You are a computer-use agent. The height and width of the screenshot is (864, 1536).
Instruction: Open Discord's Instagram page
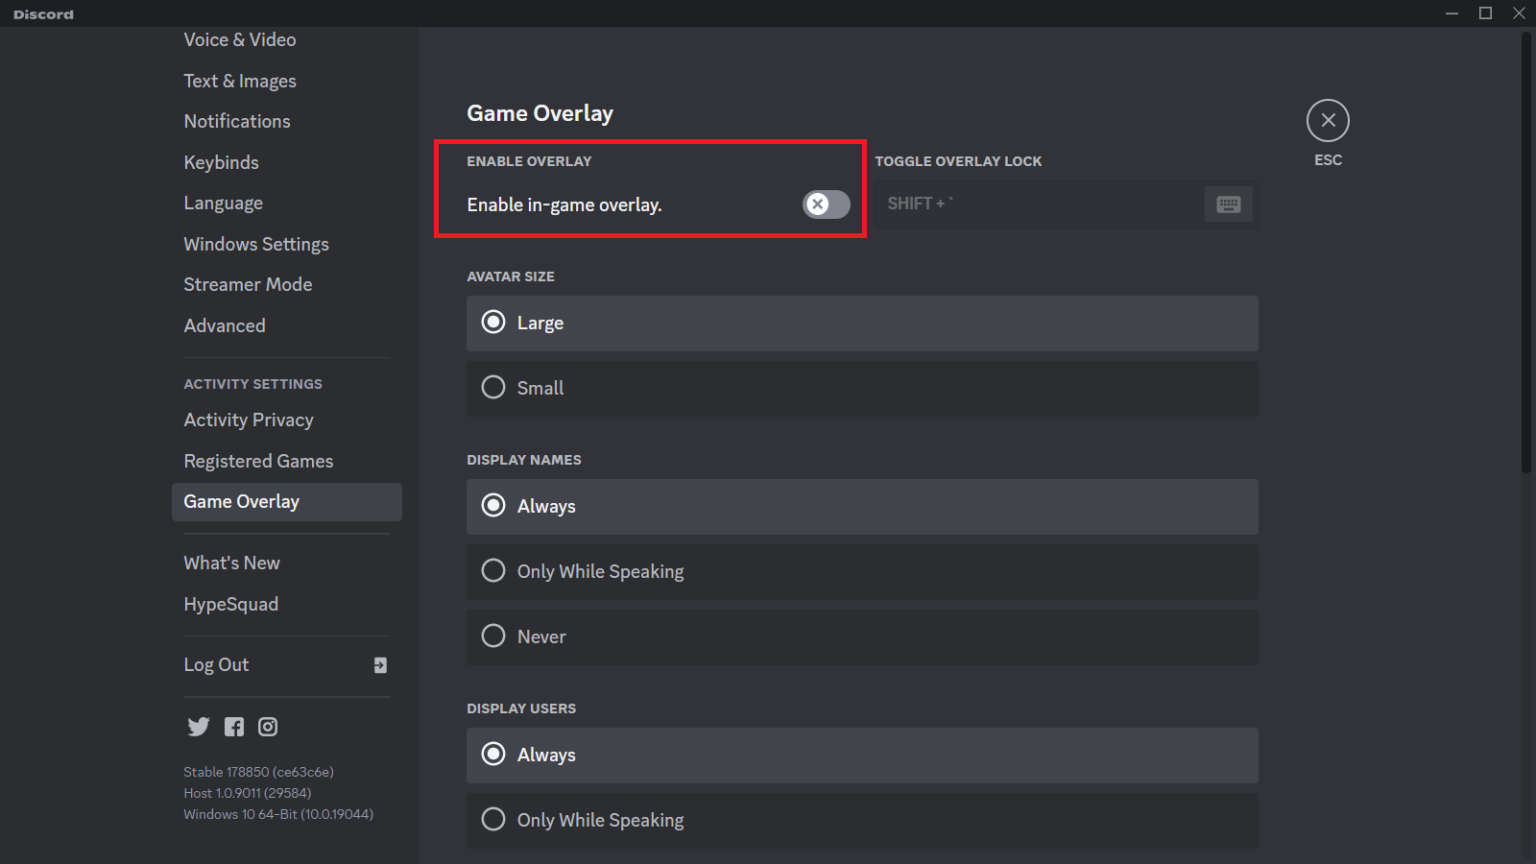pyautogui.click(x=267, y=726)
